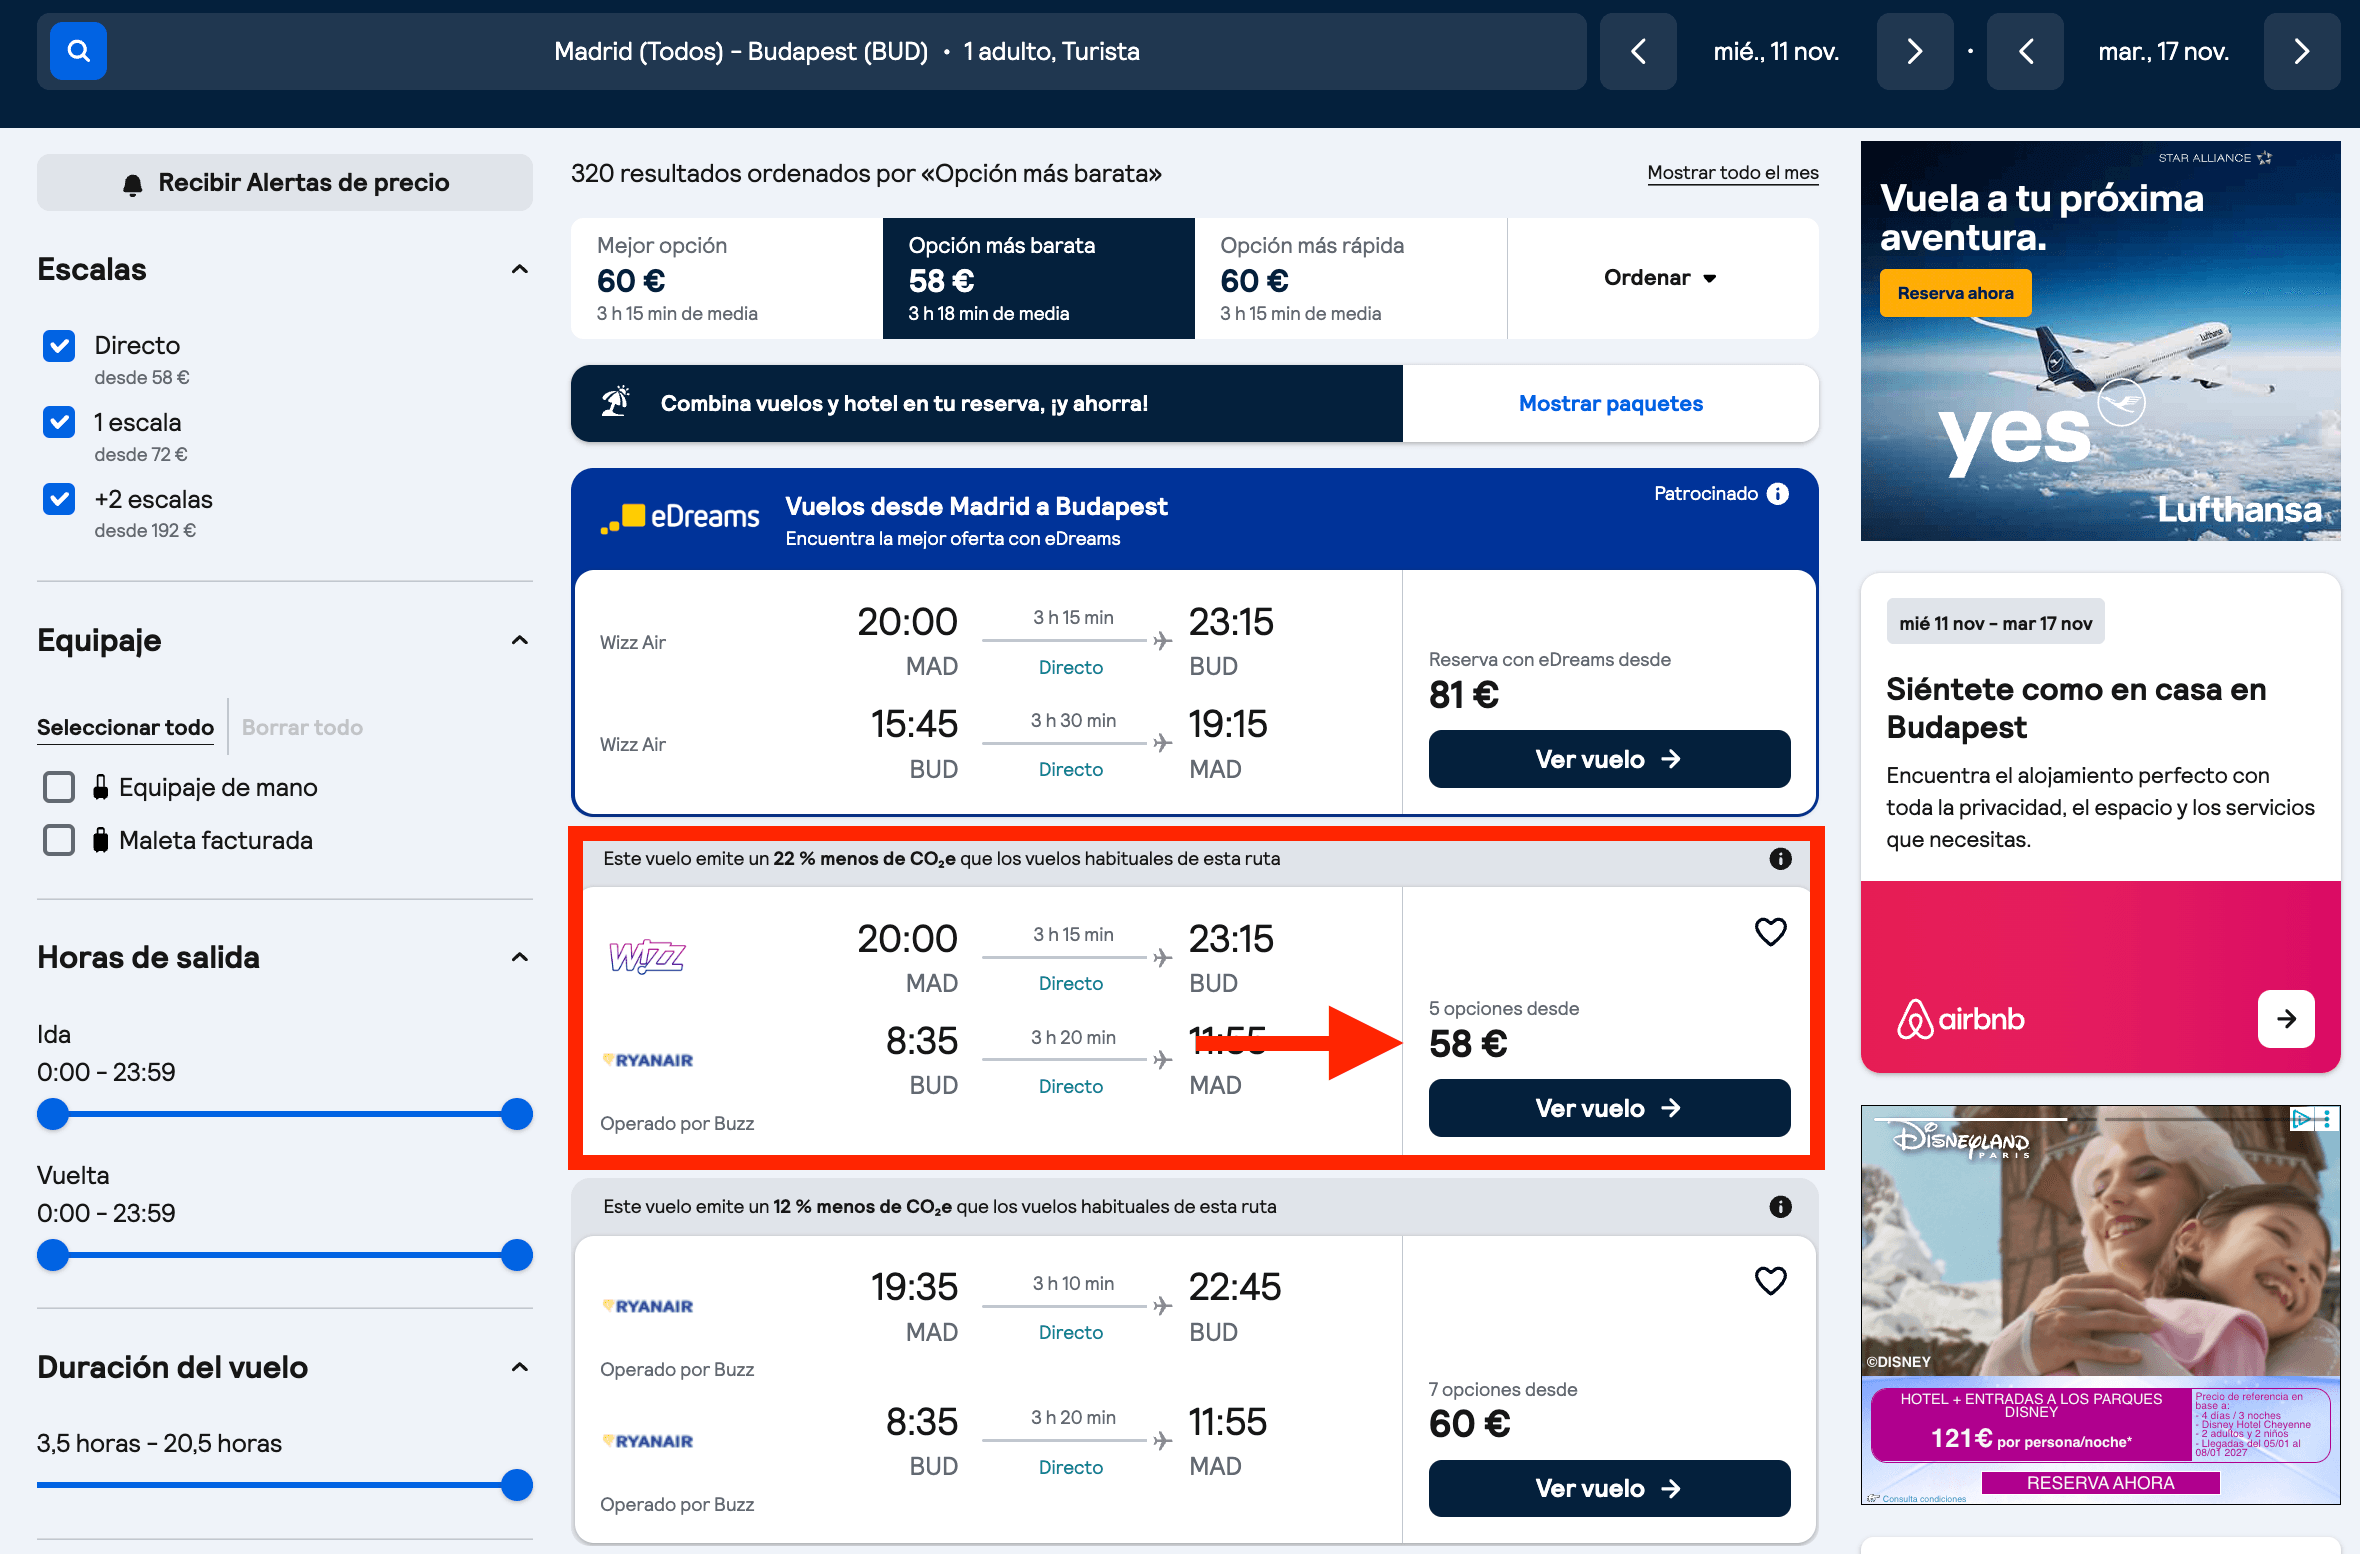Open the Patrocinado info icon
The width and height of the screenshot is (2360, 1554).
tap(1778, 494)
